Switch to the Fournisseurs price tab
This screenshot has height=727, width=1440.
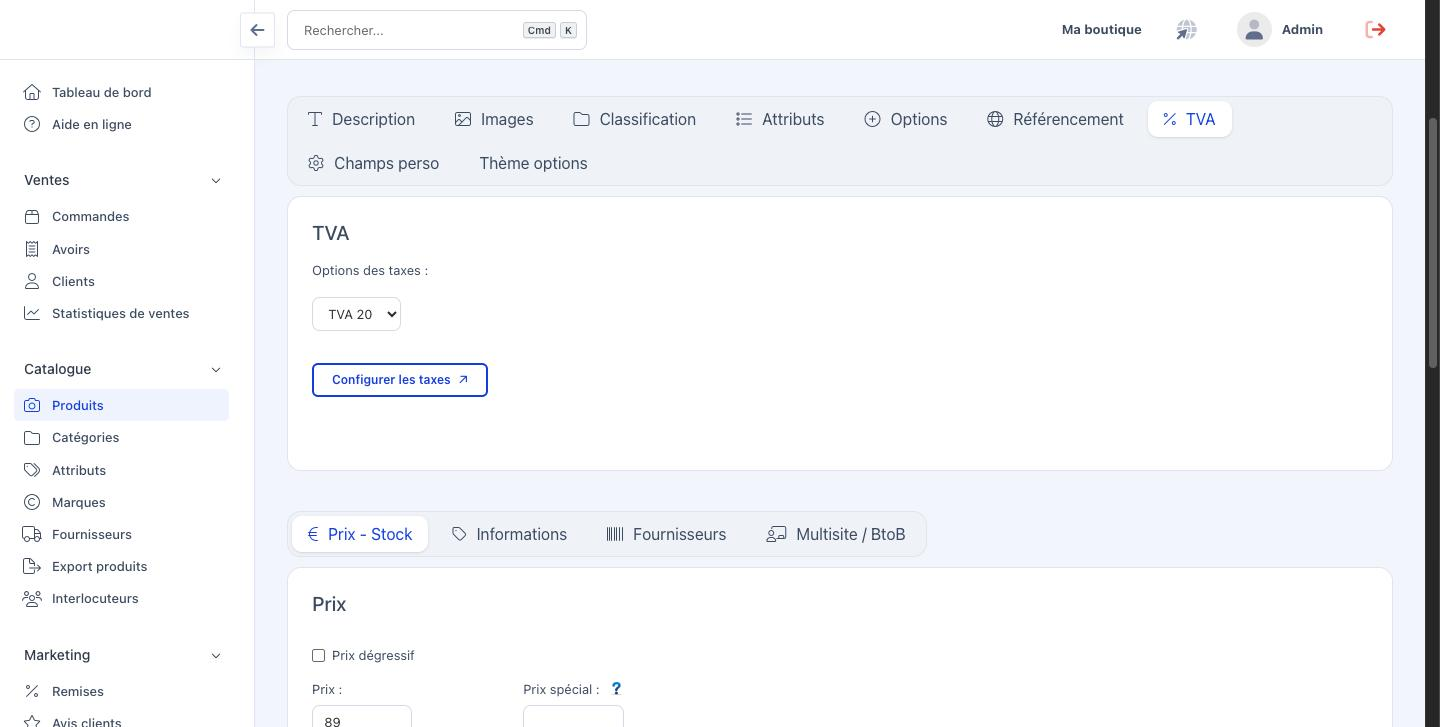click(x=667, y=534)
